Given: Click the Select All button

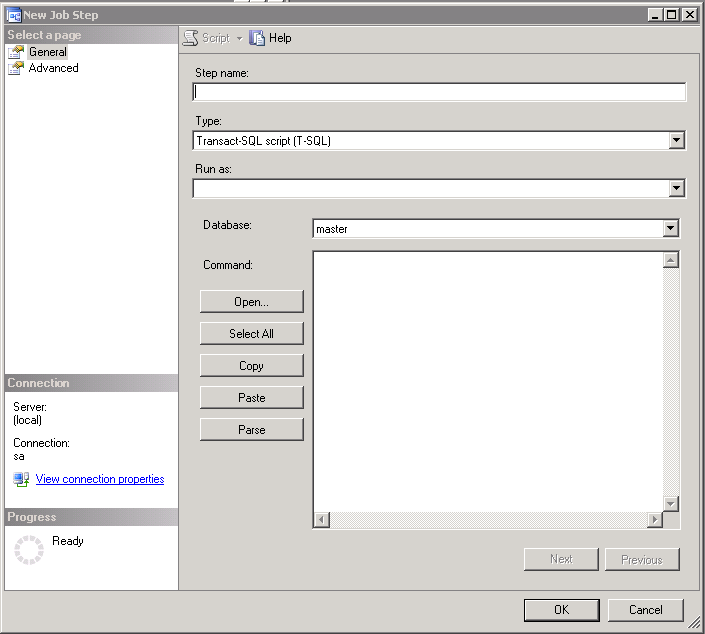Looking at the screenshot, I should (252, 334).
